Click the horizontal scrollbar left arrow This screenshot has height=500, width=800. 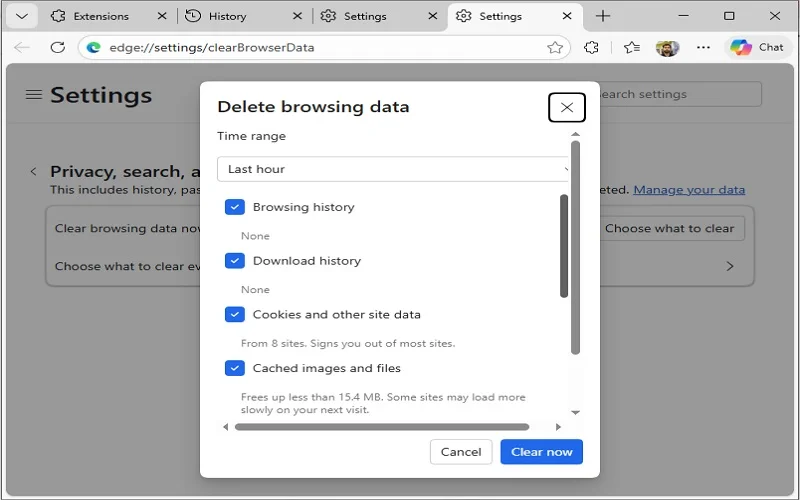pyautogui.click(x=226, y=427)
